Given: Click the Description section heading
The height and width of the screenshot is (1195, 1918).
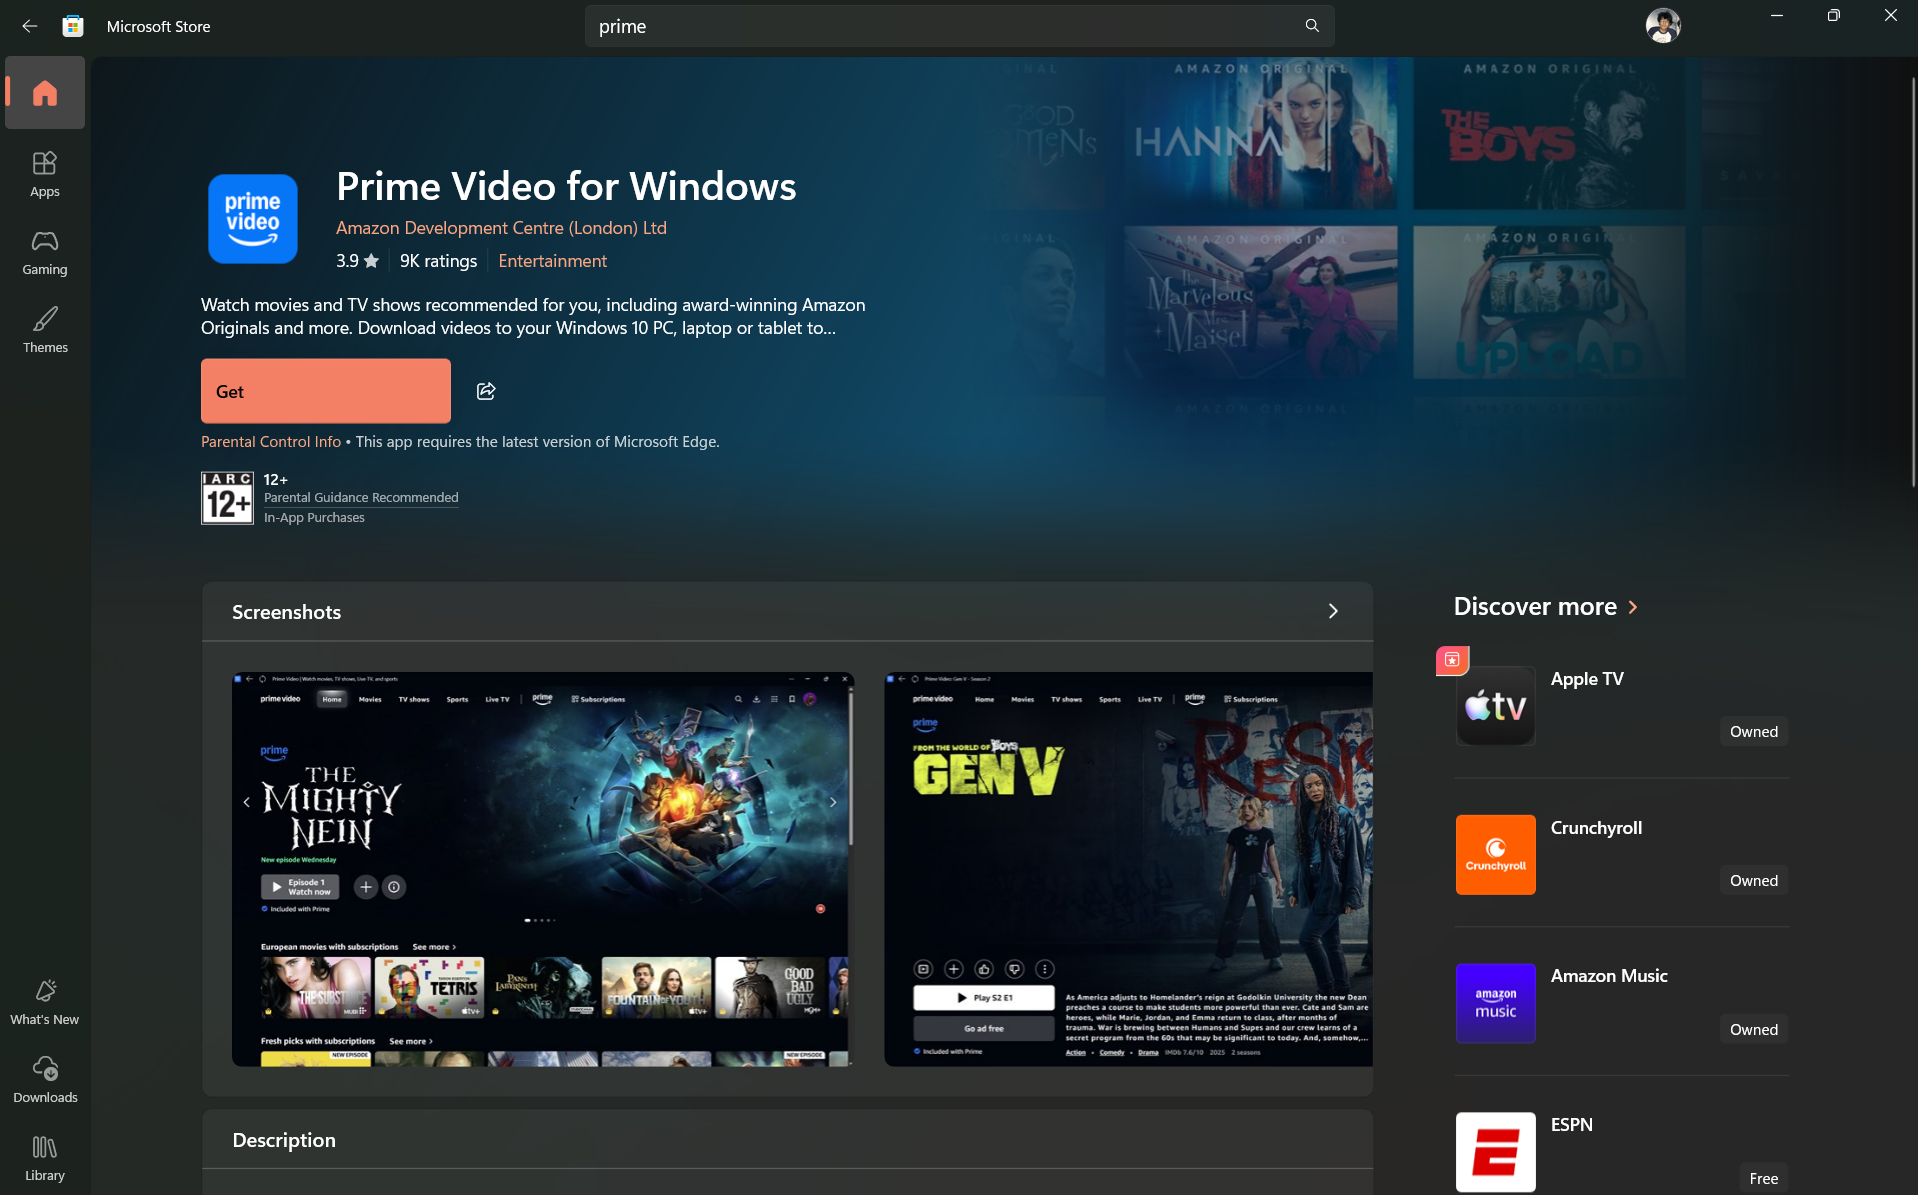Looking at the screenshot, I should (284, 1141).
